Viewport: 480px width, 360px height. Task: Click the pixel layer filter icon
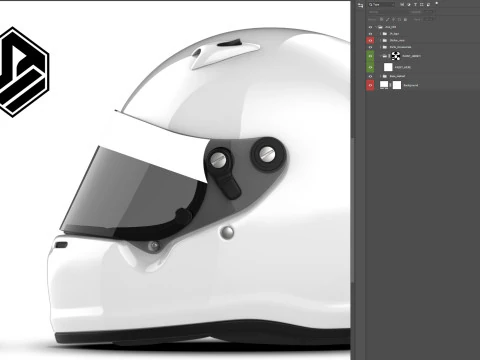(x=402, y=5)
